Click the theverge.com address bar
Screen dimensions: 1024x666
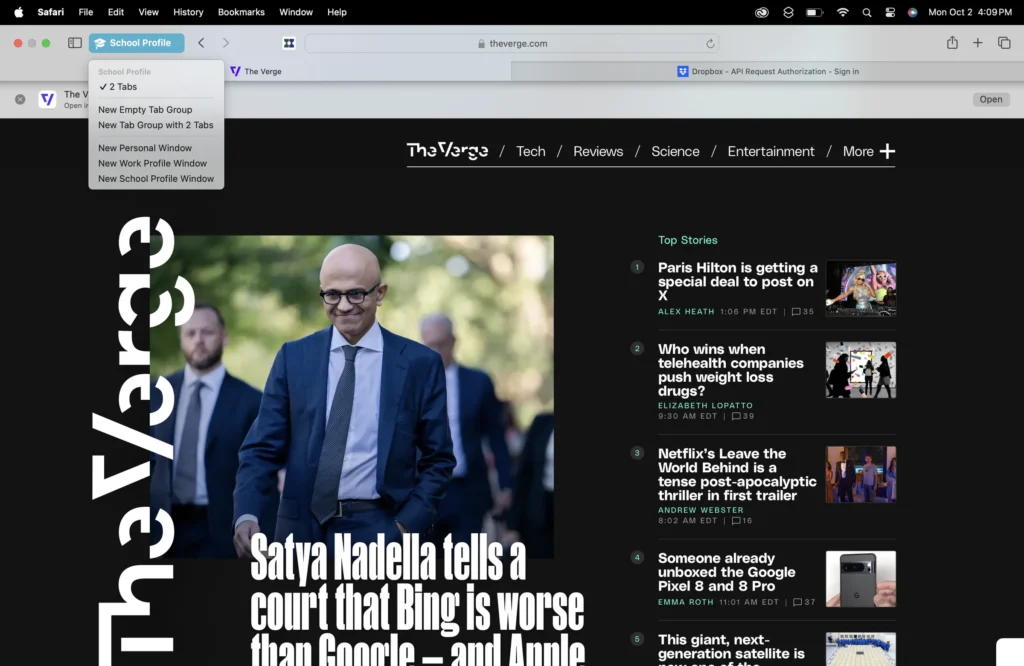click(511, 44)
